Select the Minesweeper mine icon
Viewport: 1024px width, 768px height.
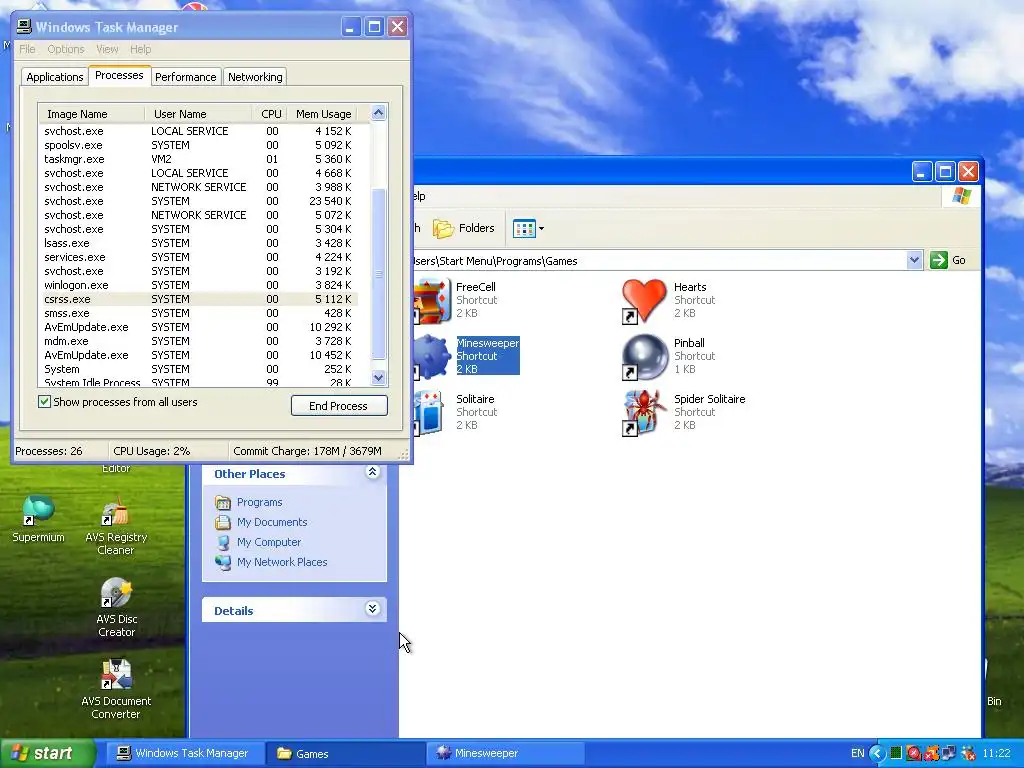[x=432, y=357]
